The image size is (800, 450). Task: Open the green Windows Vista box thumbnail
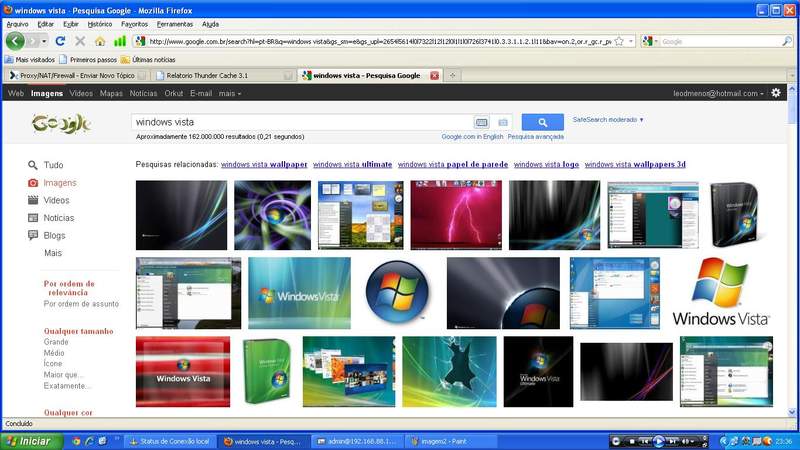(267, 371)
